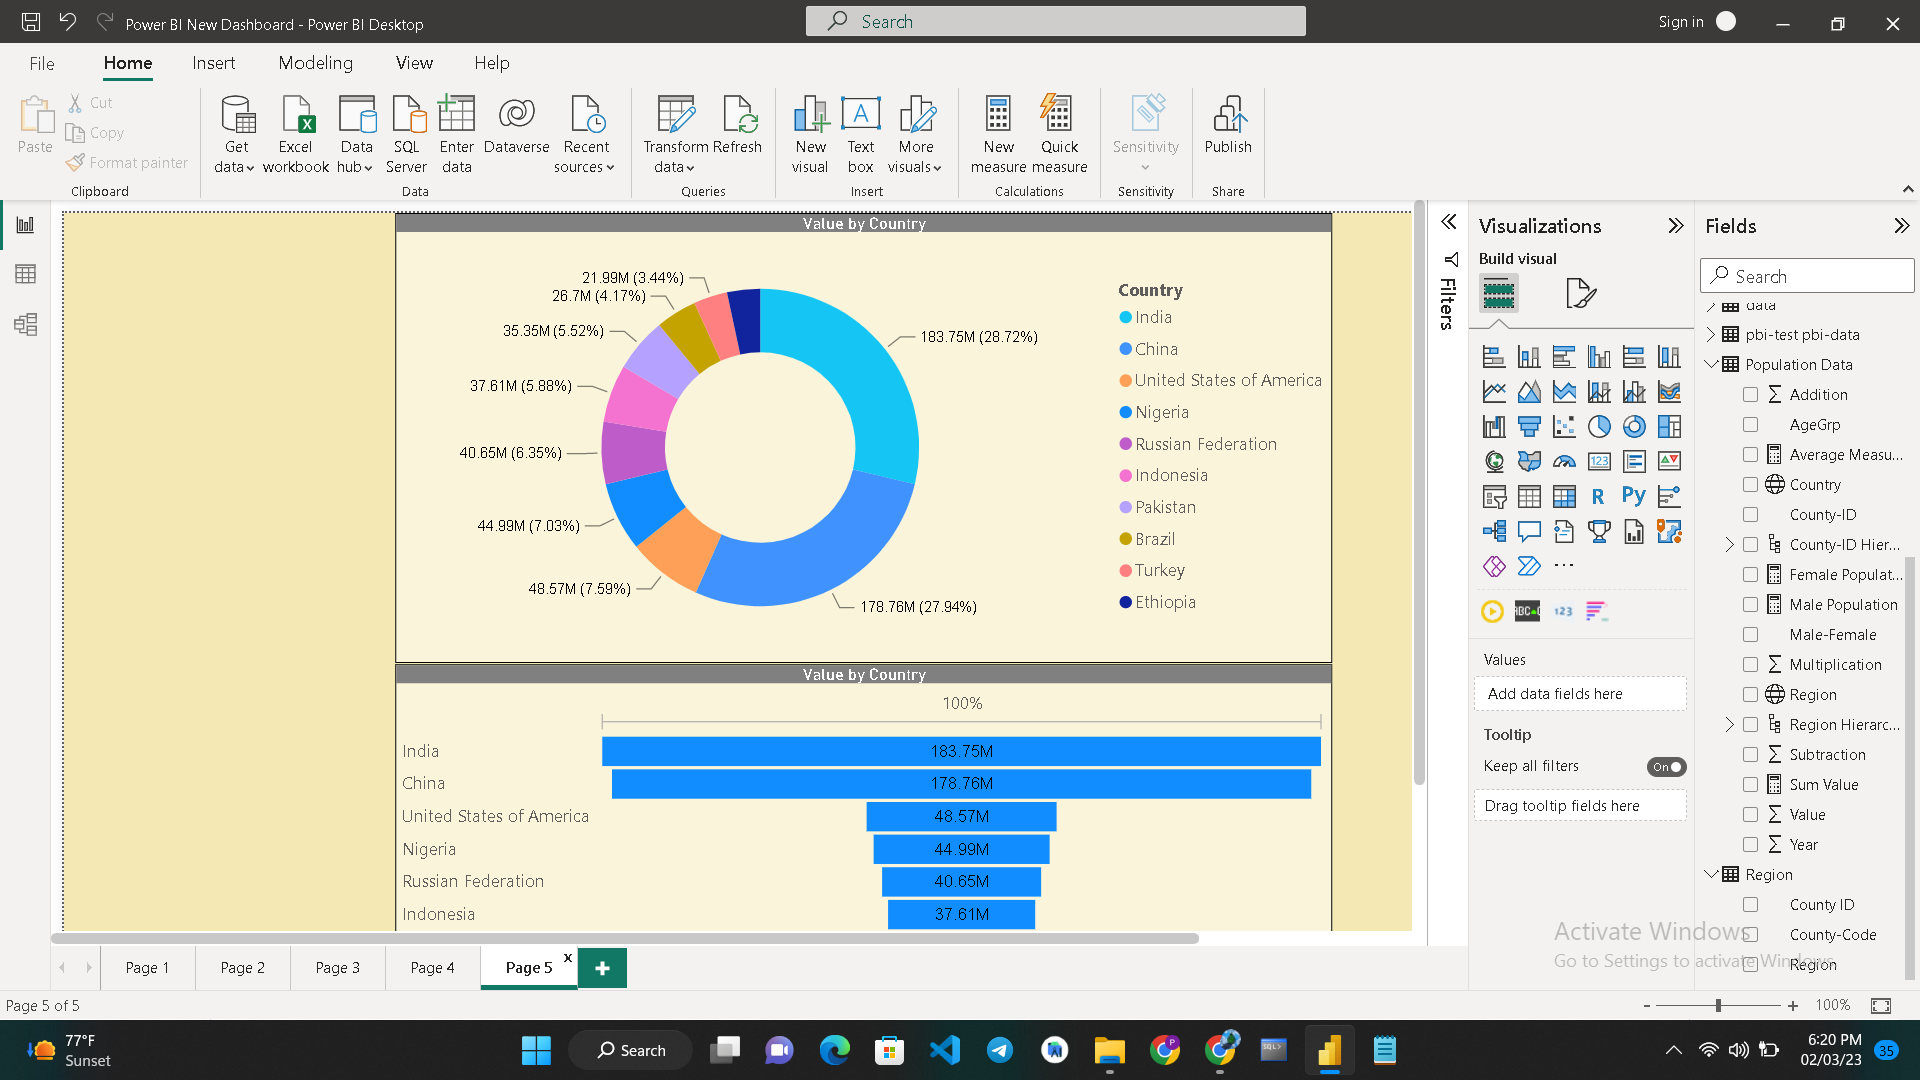Viewport: 1920px width, 1080px height.
Task: Select the map visualization icon
Action: point(1493,461)
